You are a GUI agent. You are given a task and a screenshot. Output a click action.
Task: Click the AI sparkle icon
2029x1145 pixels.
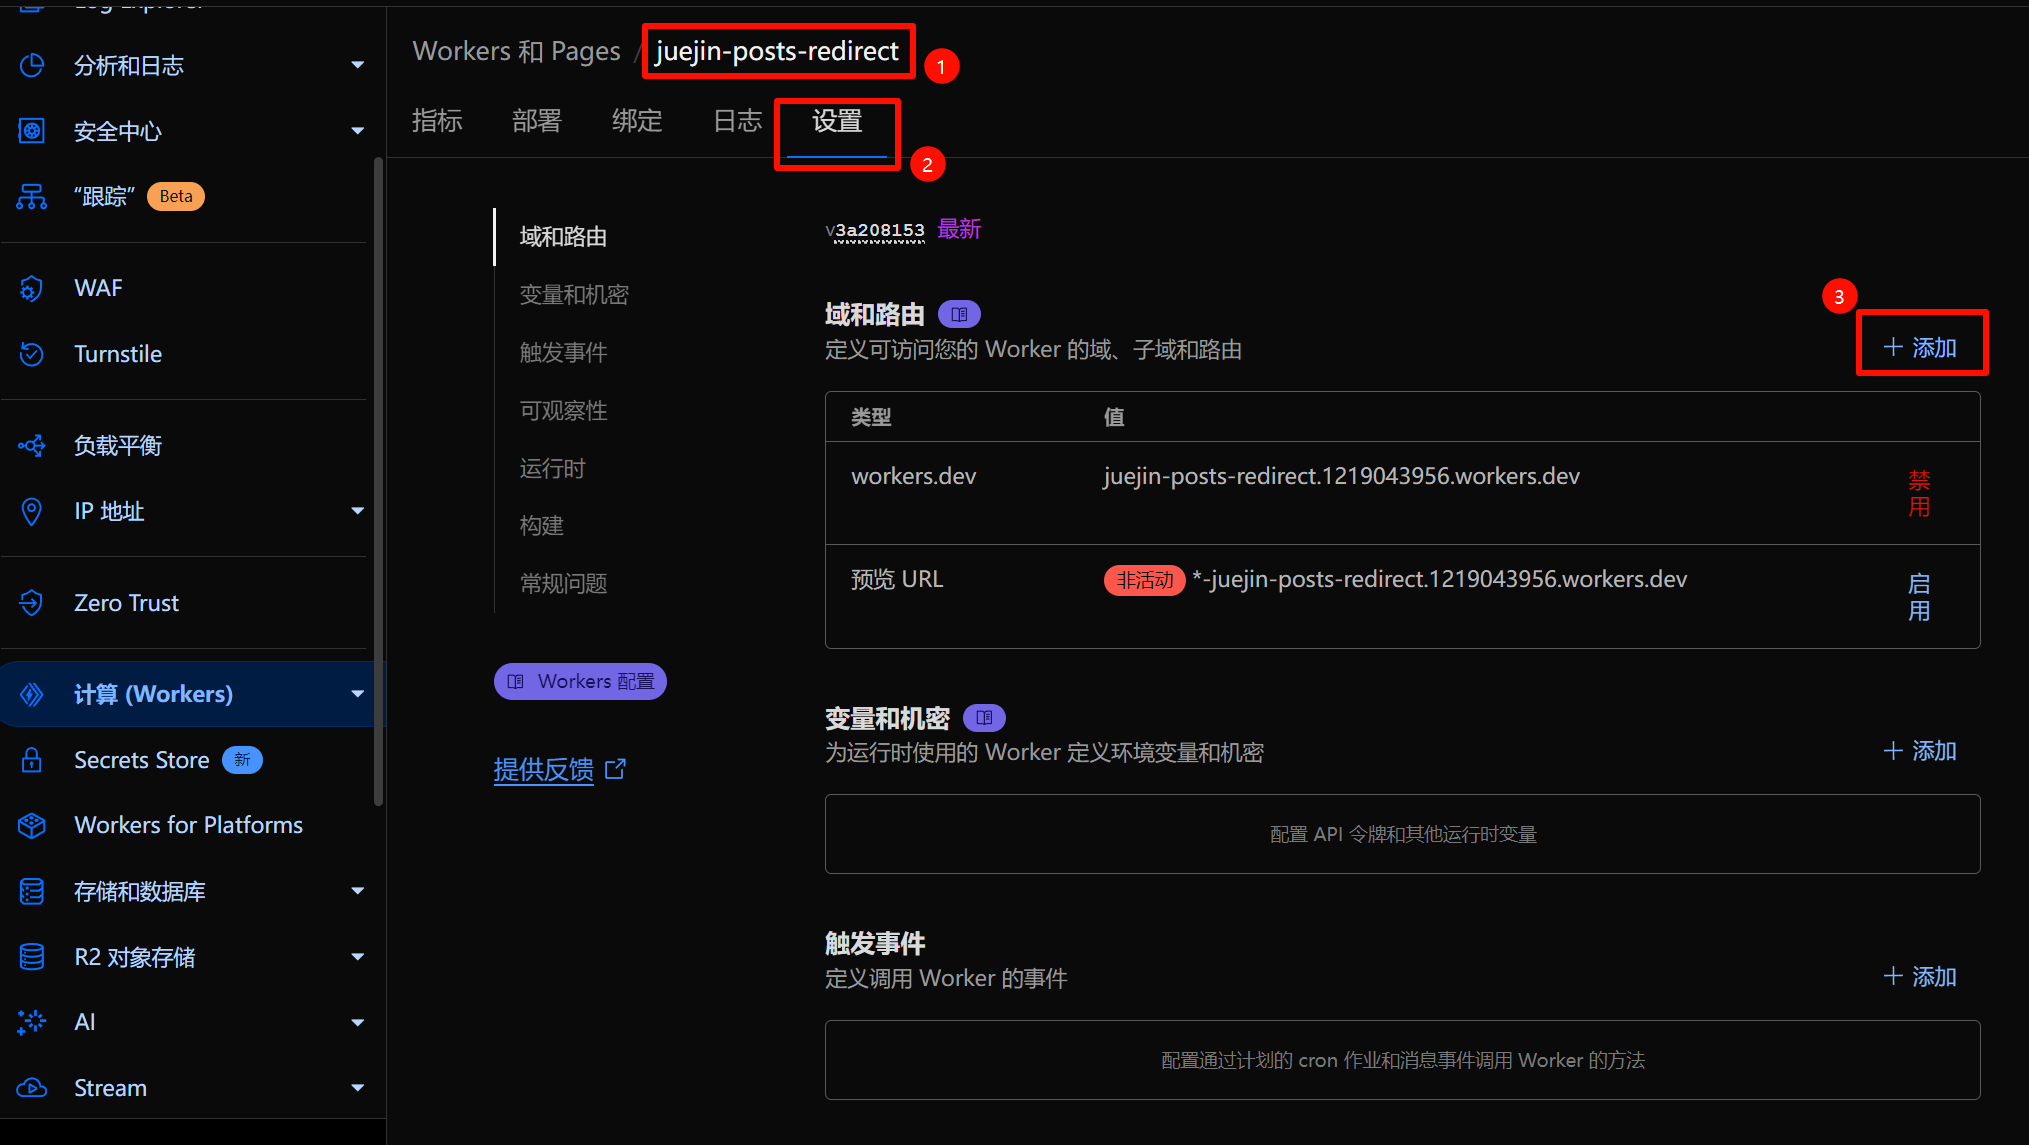(32, 1022)
